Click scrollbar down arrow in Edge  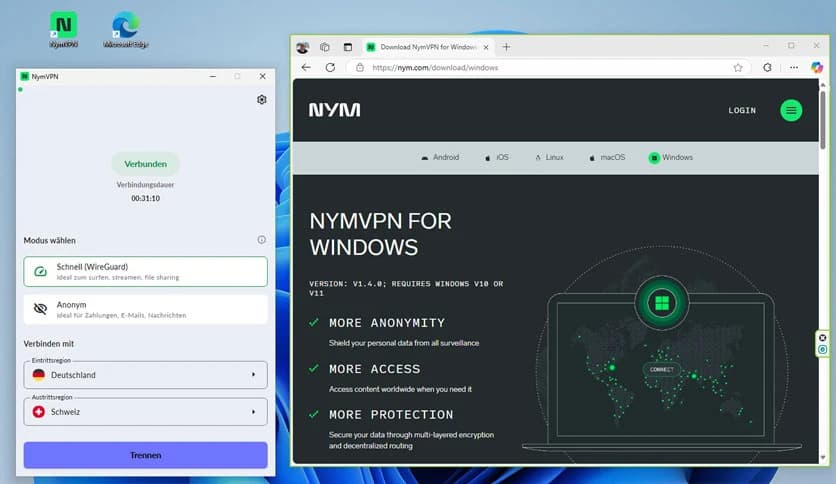click(823, 457)
